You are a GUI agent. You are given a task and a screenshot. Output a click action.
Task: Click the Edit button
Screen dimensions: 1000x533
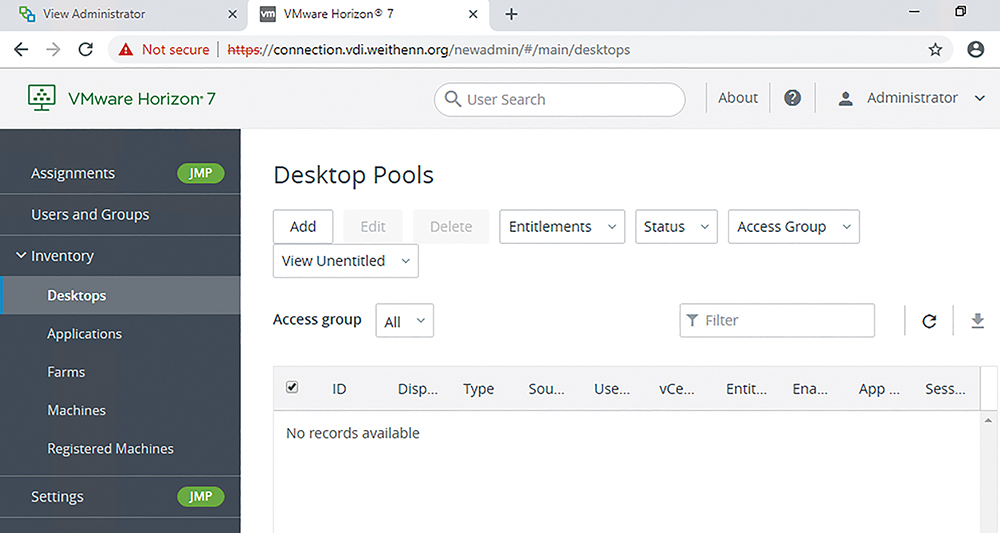[373, 226]
